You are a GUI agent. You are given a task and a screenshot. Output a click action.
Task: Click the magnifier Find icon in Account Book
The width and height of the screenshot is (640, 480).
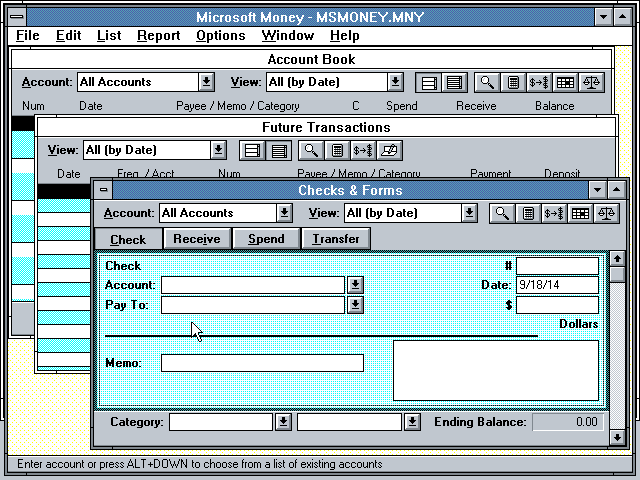[486, 83]
